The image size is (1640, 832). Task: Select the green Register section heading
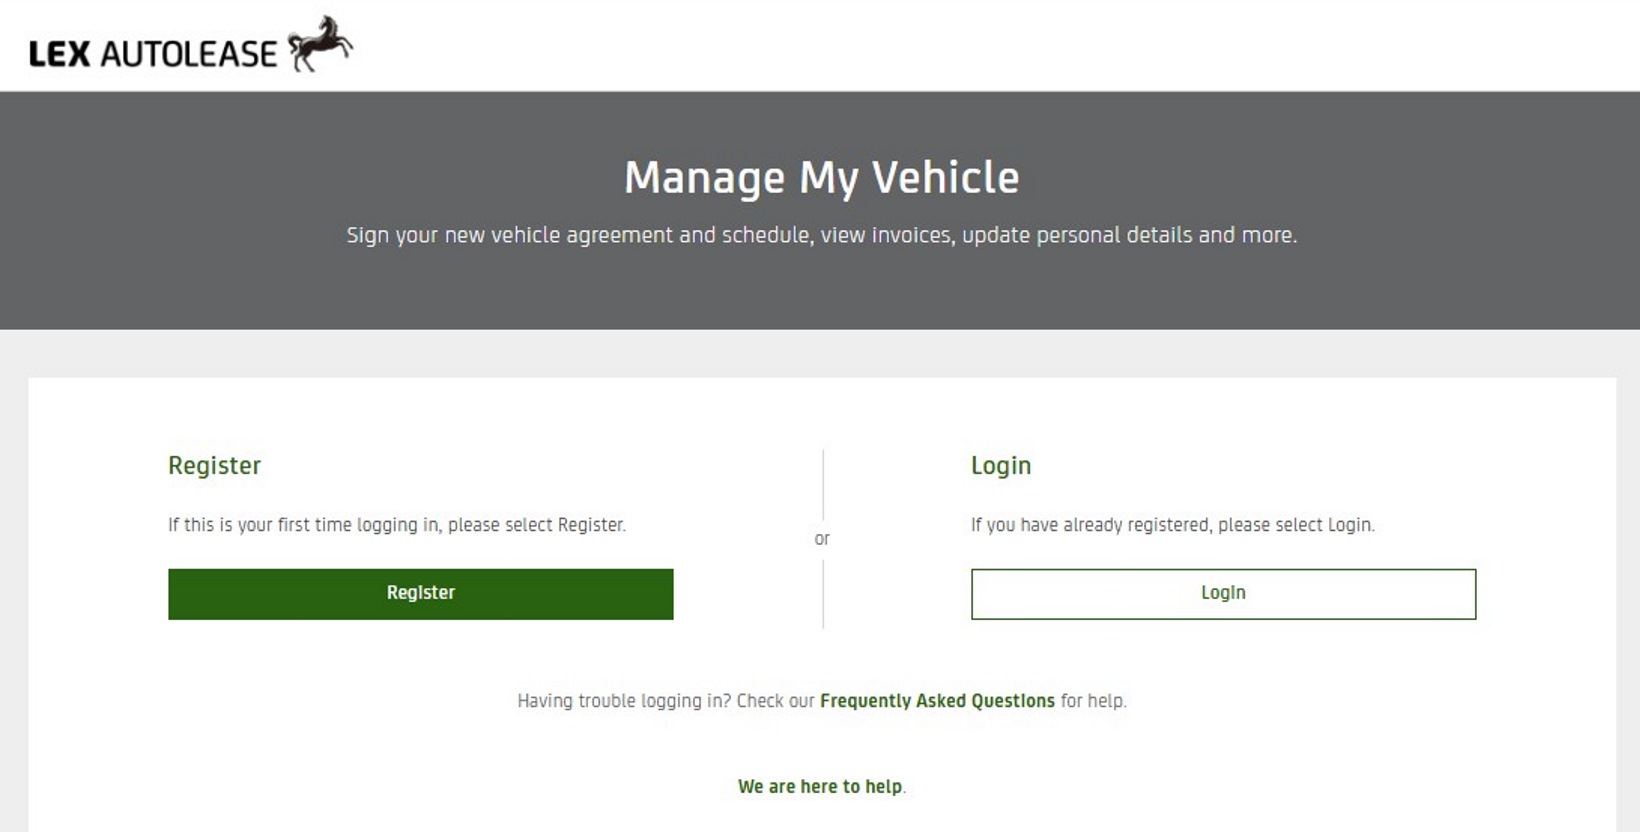pos(214,466)
